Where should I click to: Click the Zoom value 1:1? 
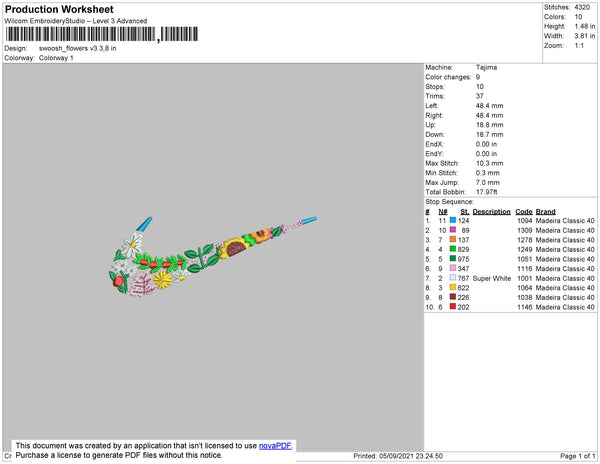coord(579,46)
